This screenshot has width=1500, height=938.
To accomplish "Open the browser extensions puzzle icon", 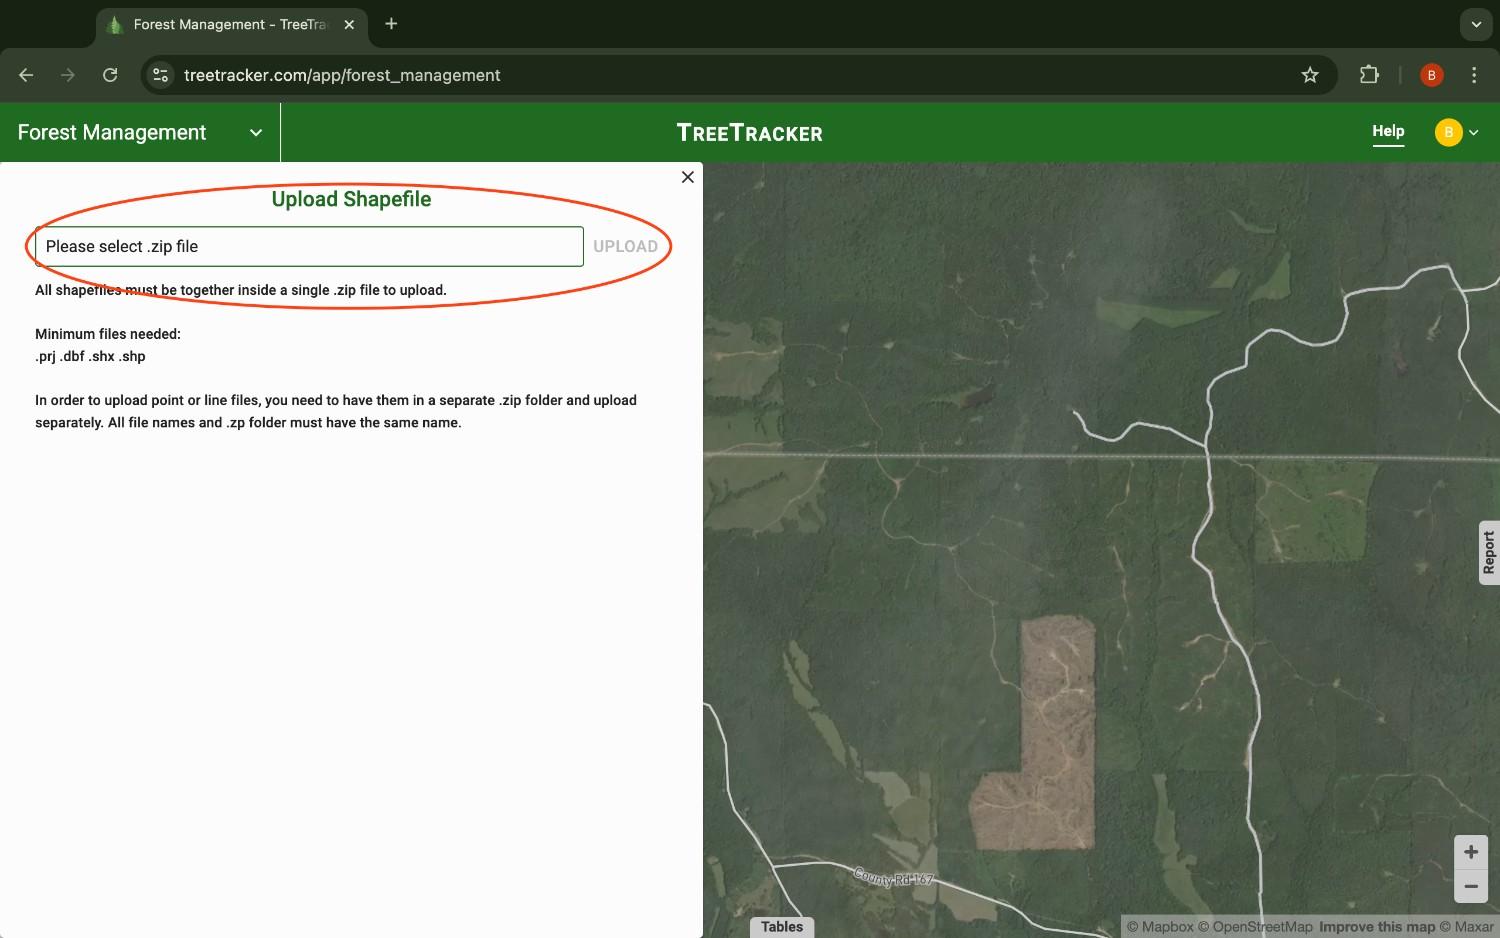I will (1369, 74).
